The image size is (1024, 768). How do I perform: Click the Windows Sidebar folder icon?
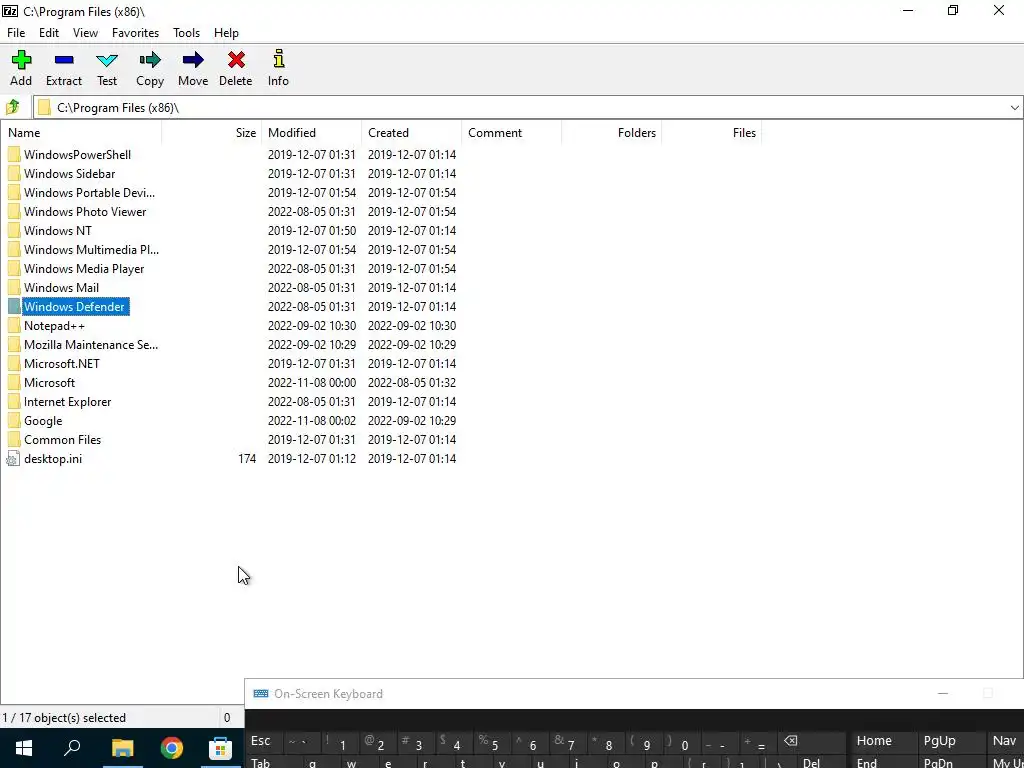click(14, 174)
